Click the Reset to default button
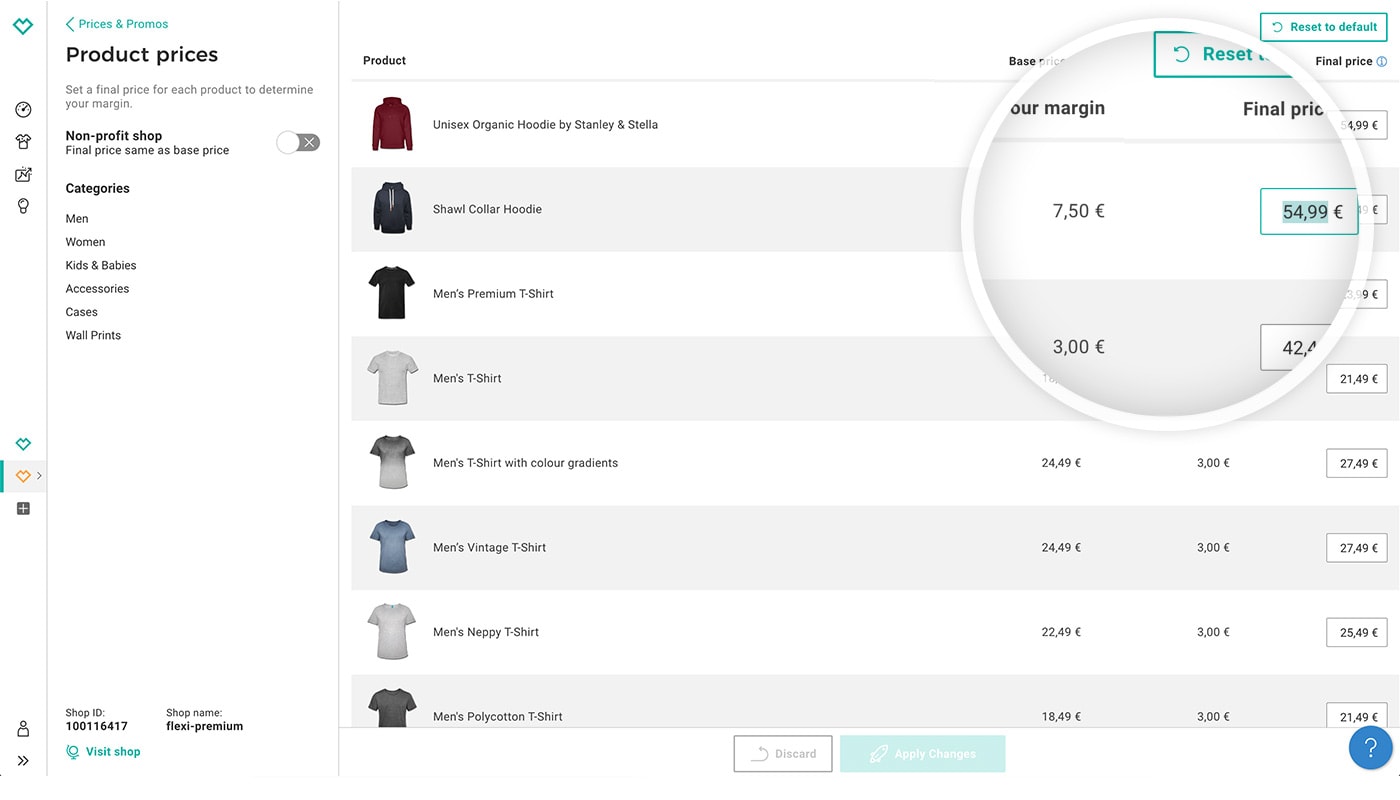The width and height of the screenshot is (1400, 800). (x=1323, y=27)
